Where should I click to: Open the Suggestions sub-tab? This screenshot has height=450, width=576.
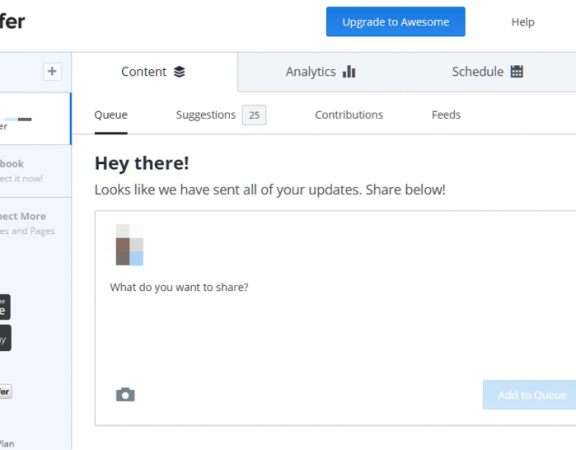click(206, 115)
